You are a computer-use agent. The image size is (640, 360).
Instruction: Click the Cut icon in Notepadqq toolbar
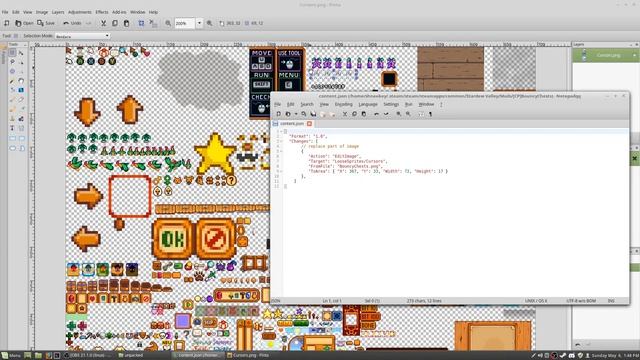(x=344, y=114)
